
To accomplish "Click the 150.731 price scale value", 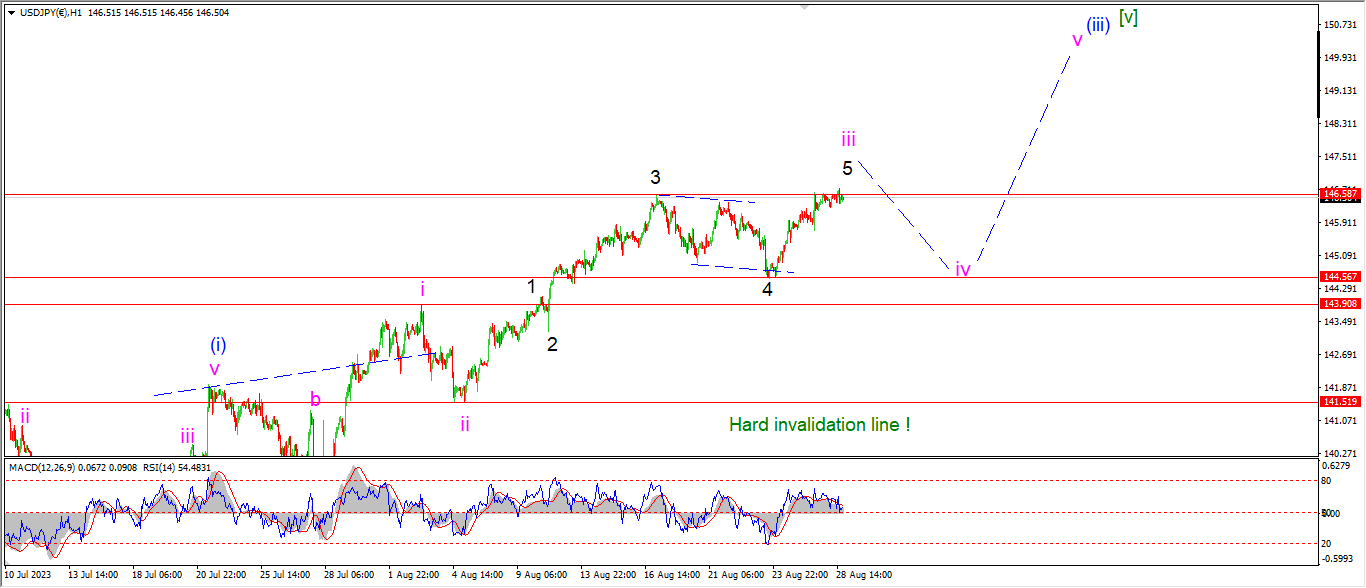I will pos(1339,24).
